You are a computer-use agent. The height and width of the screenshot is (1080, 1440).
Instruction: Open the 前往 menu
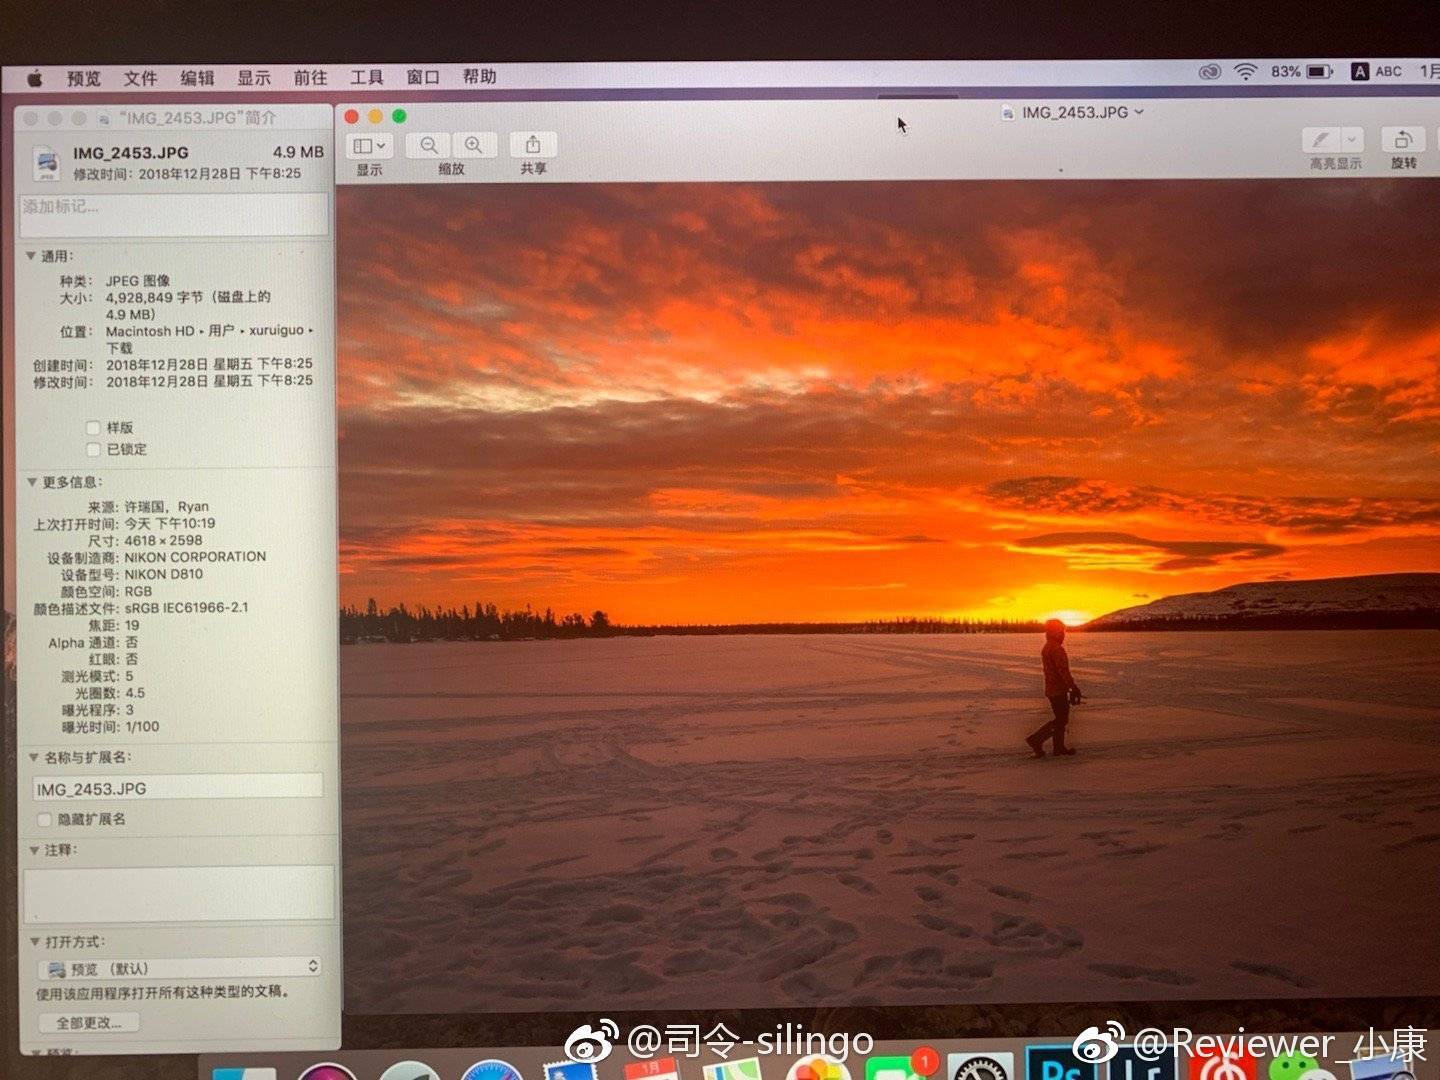310,77
